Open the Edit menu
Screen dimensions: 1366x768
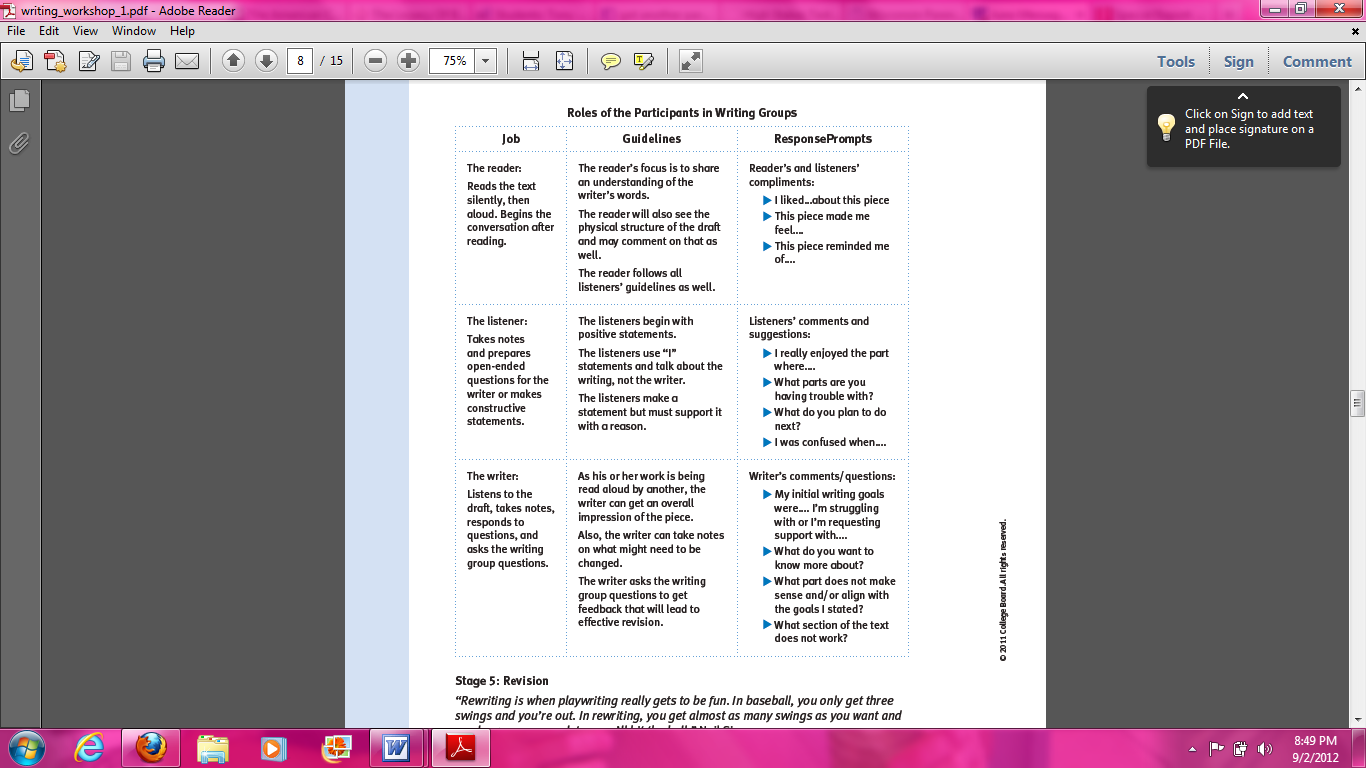(x=49, y=31)
